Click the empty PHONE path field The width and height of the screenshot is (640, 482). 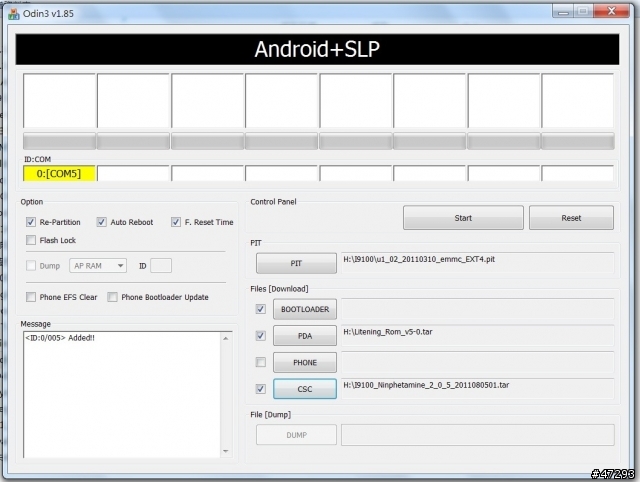tap(478, 362)
